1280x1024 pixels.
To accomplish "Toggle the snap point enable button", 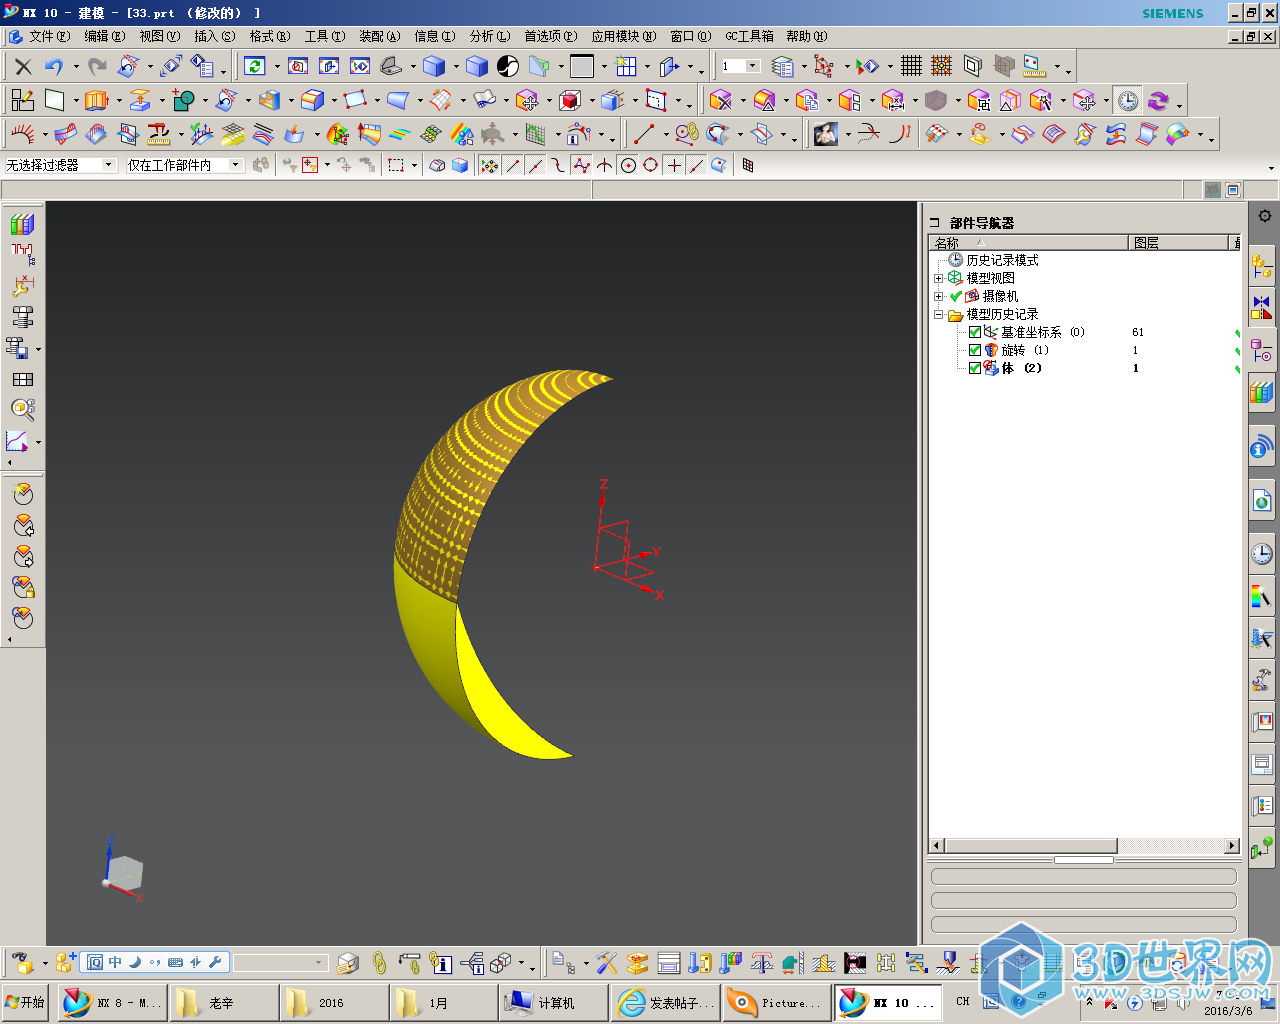I will [x=489, y=166].
